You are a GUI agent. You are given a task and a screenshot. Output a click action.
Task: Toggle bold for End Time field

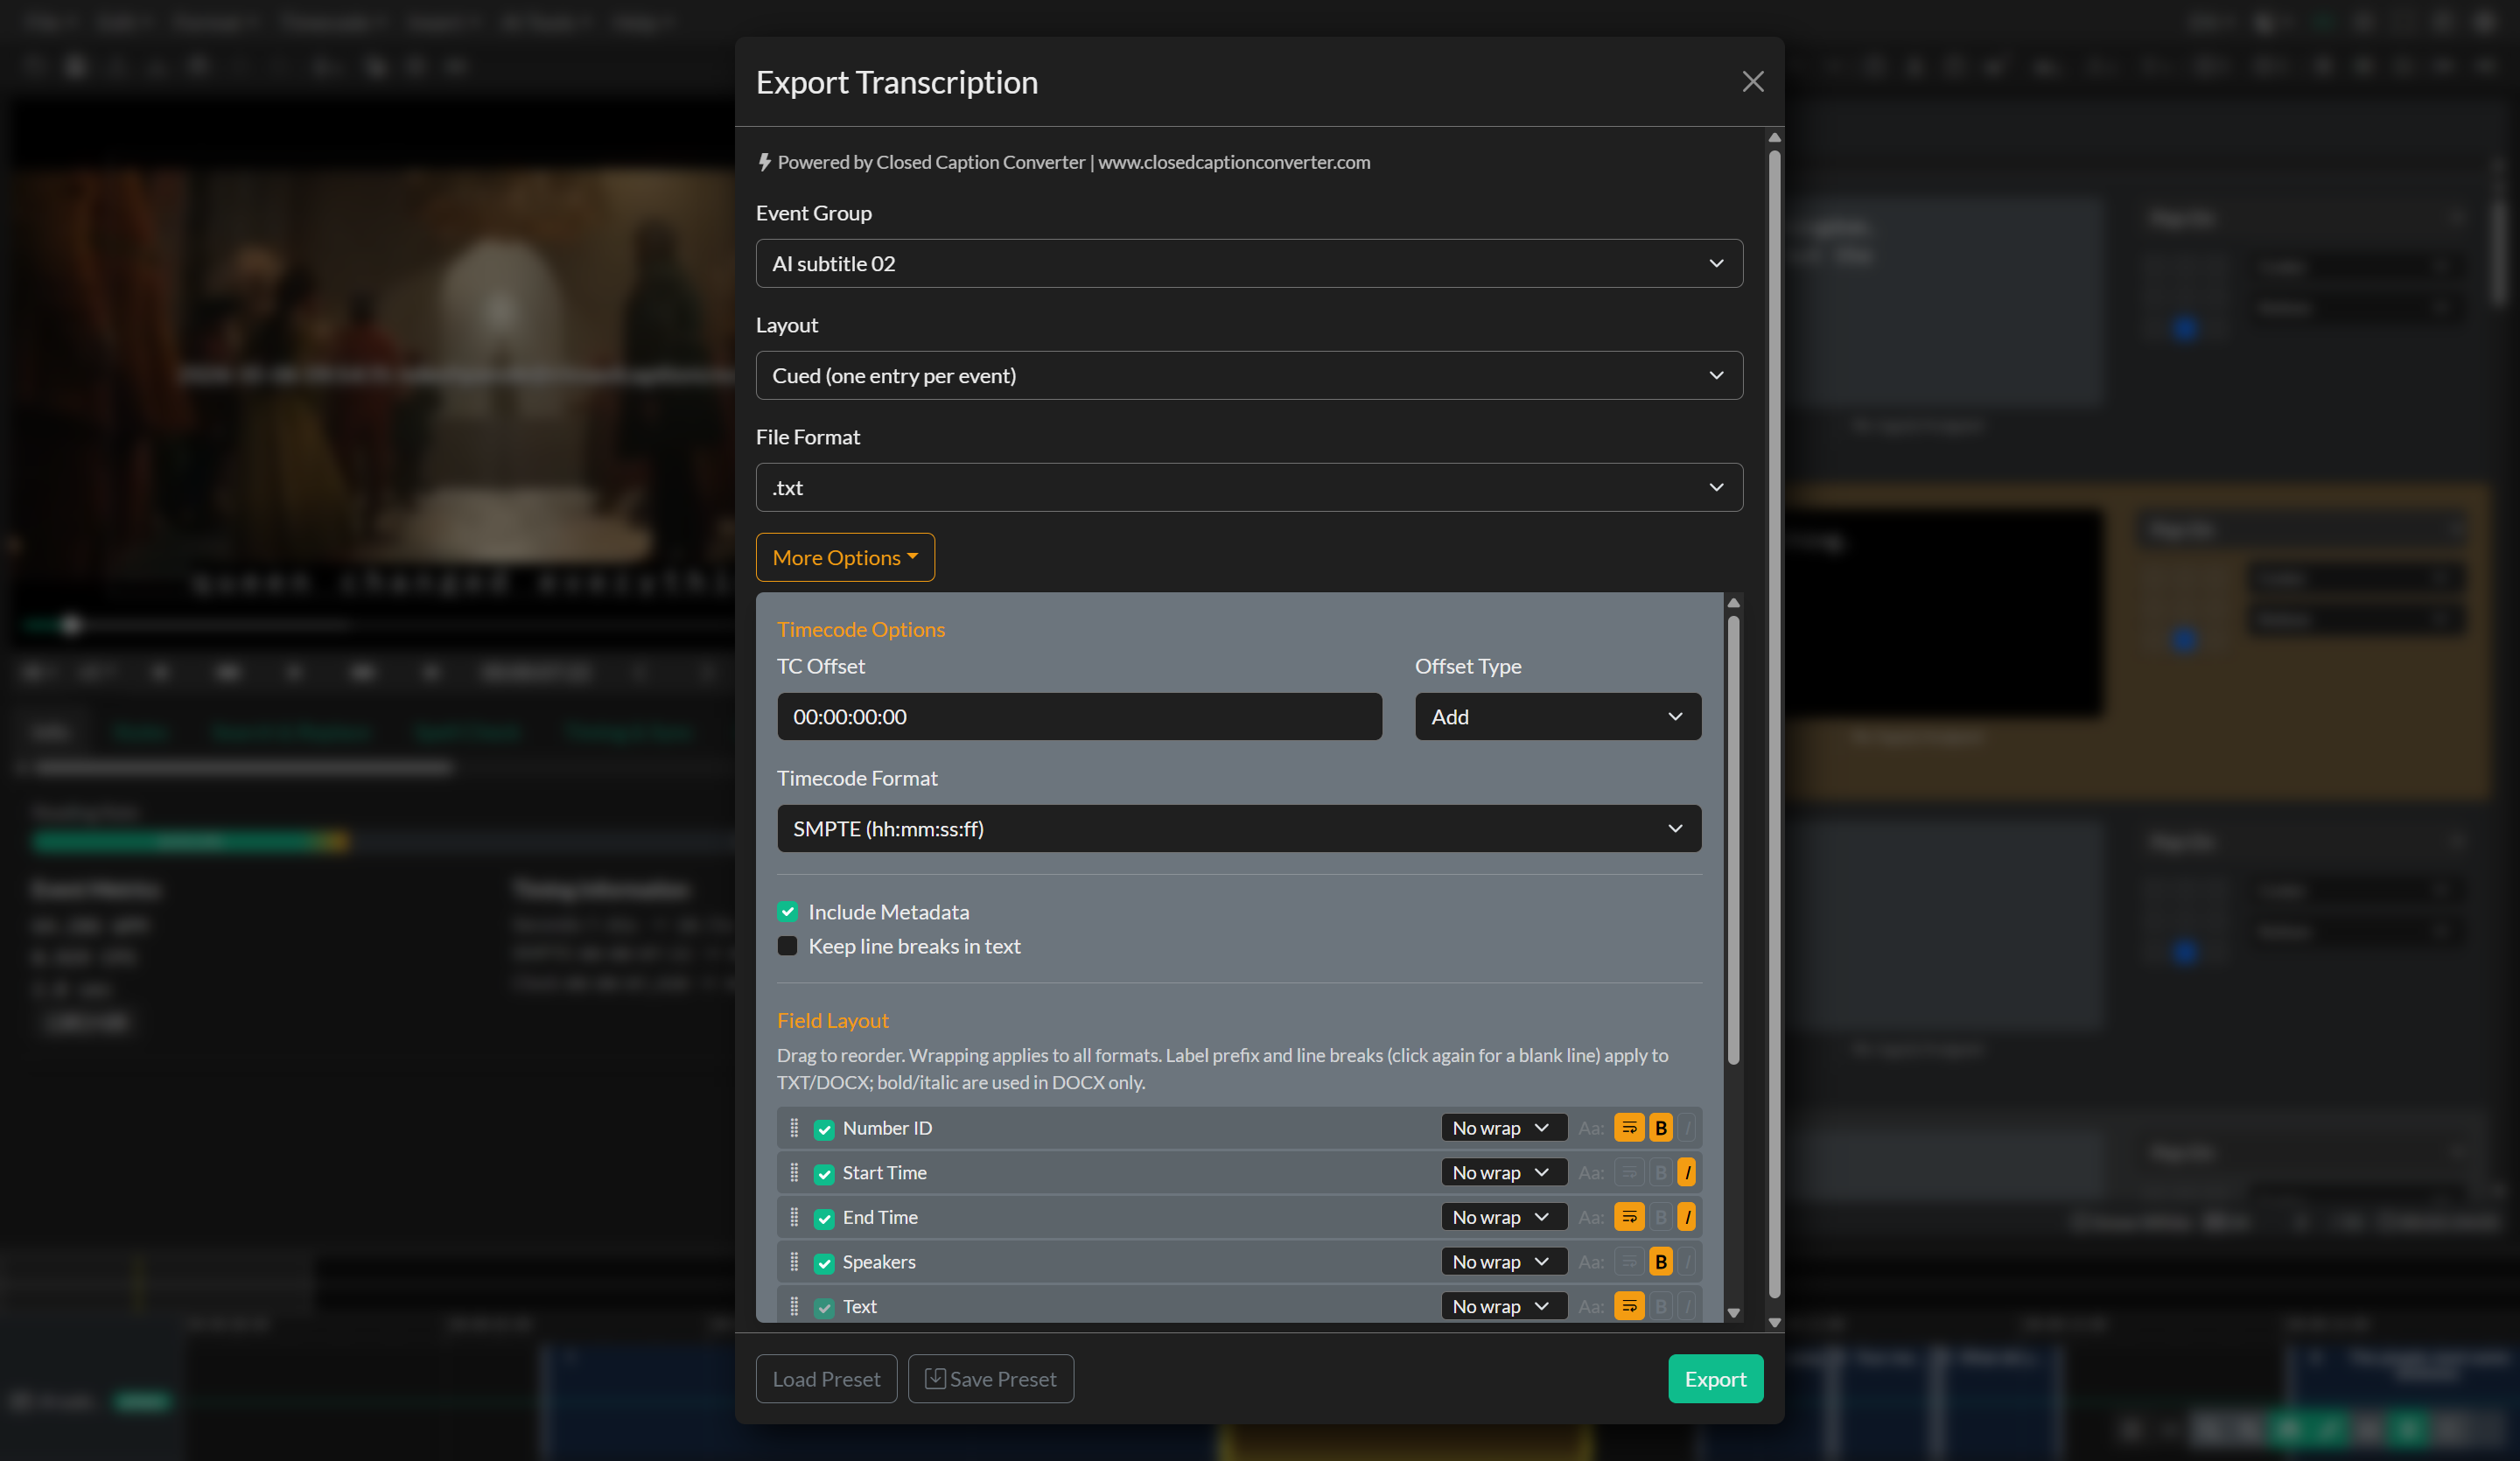point(1661,1217)
